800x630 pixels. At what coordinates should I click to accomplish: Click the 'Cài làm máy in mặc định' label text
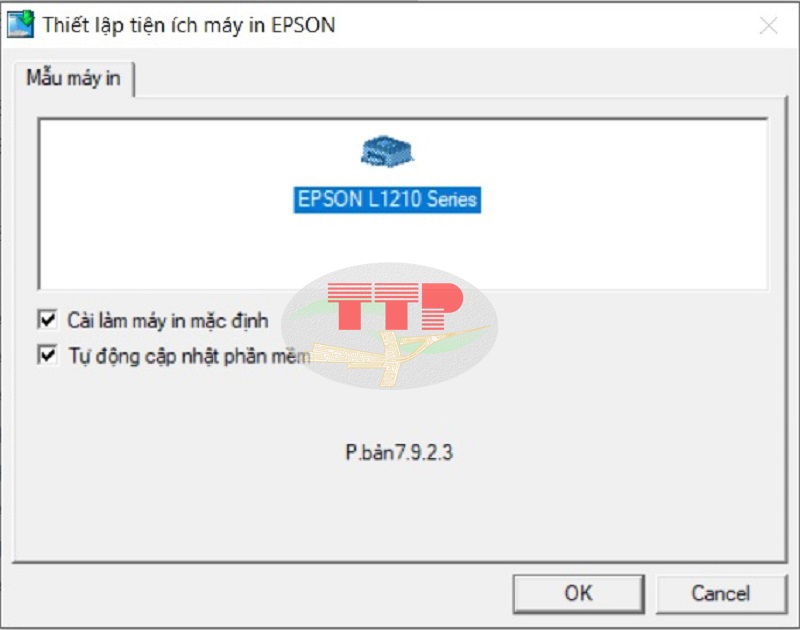pos(168,321)
